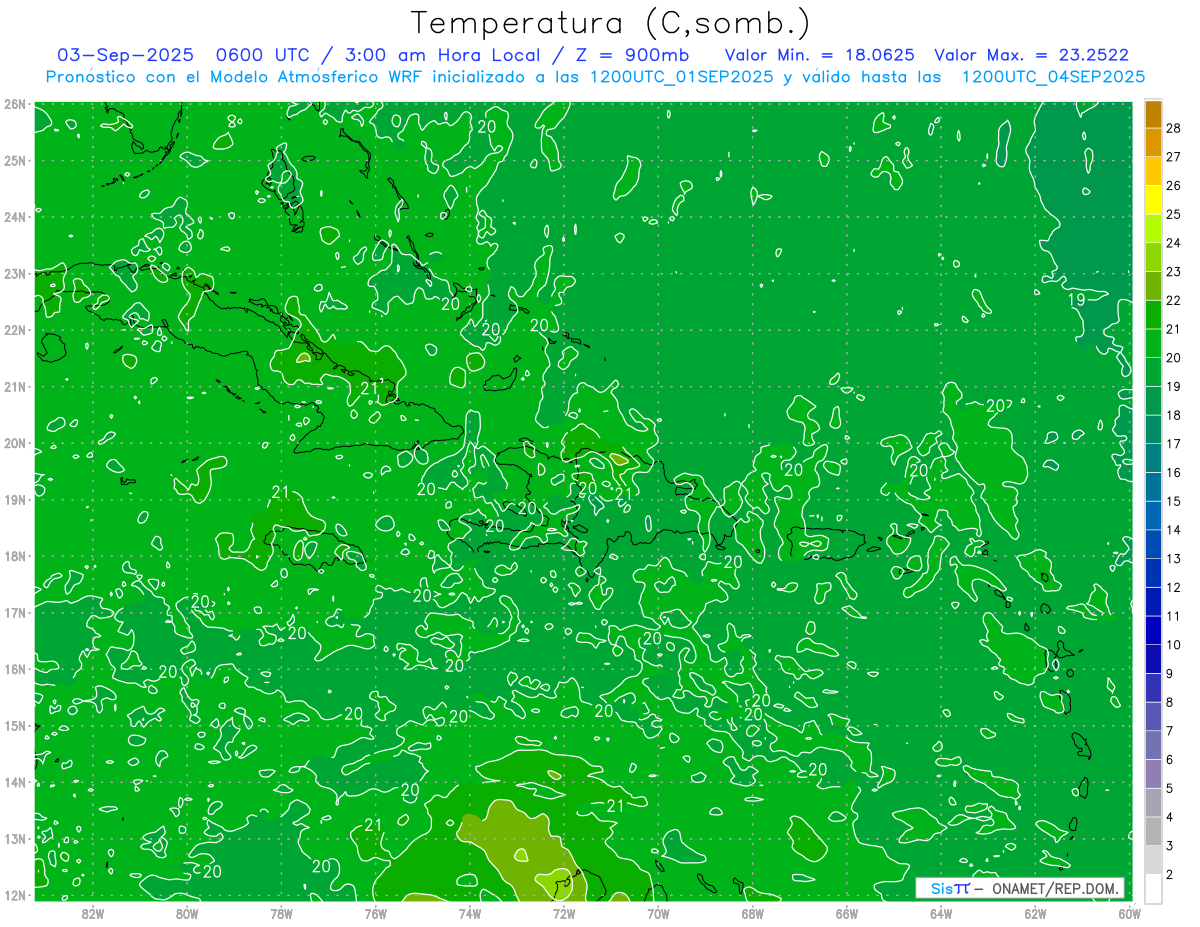This screenshot has height=927, width=1200.
Task: Click the "68W" longitude axis label
Action: point(753,912)
